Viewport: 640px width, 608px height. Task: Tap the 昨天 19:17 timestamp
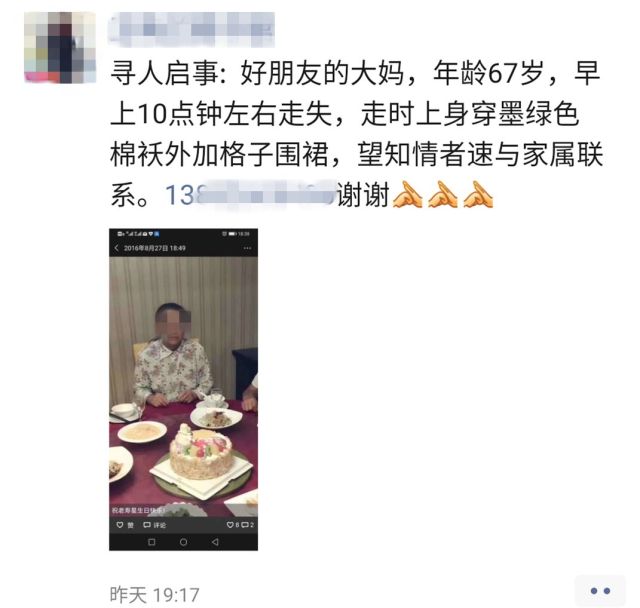click(154, 595)
